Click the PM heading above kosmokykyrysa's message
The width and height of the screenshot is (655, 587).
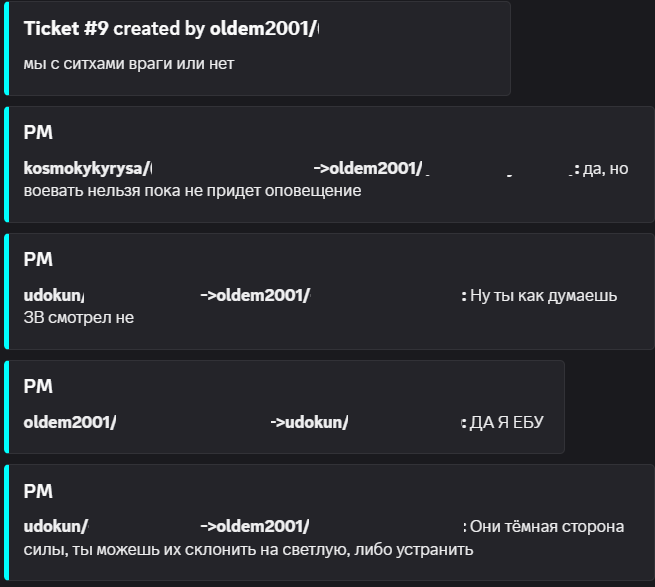37,132
